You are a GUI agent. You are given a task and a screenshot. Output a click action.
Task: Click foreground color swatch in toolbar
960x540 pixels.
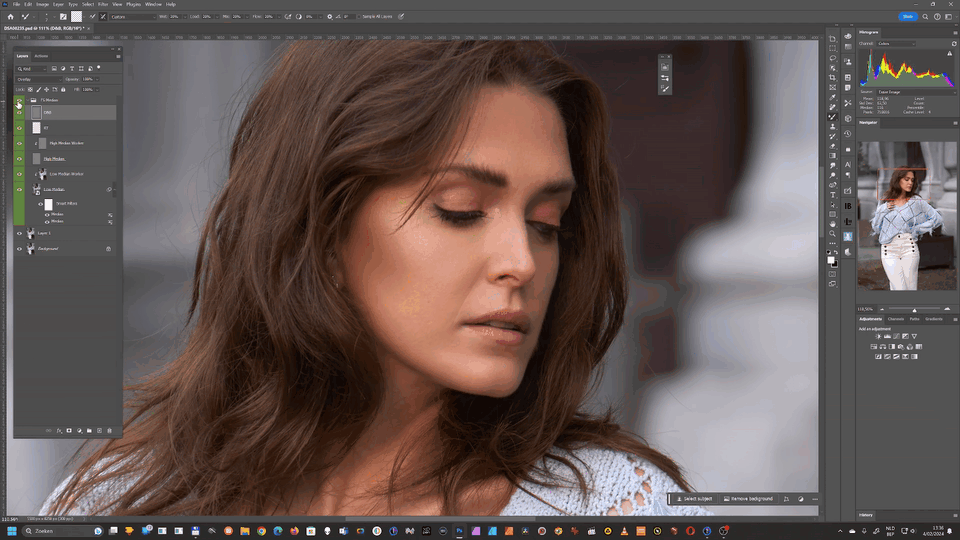[831, 260]
